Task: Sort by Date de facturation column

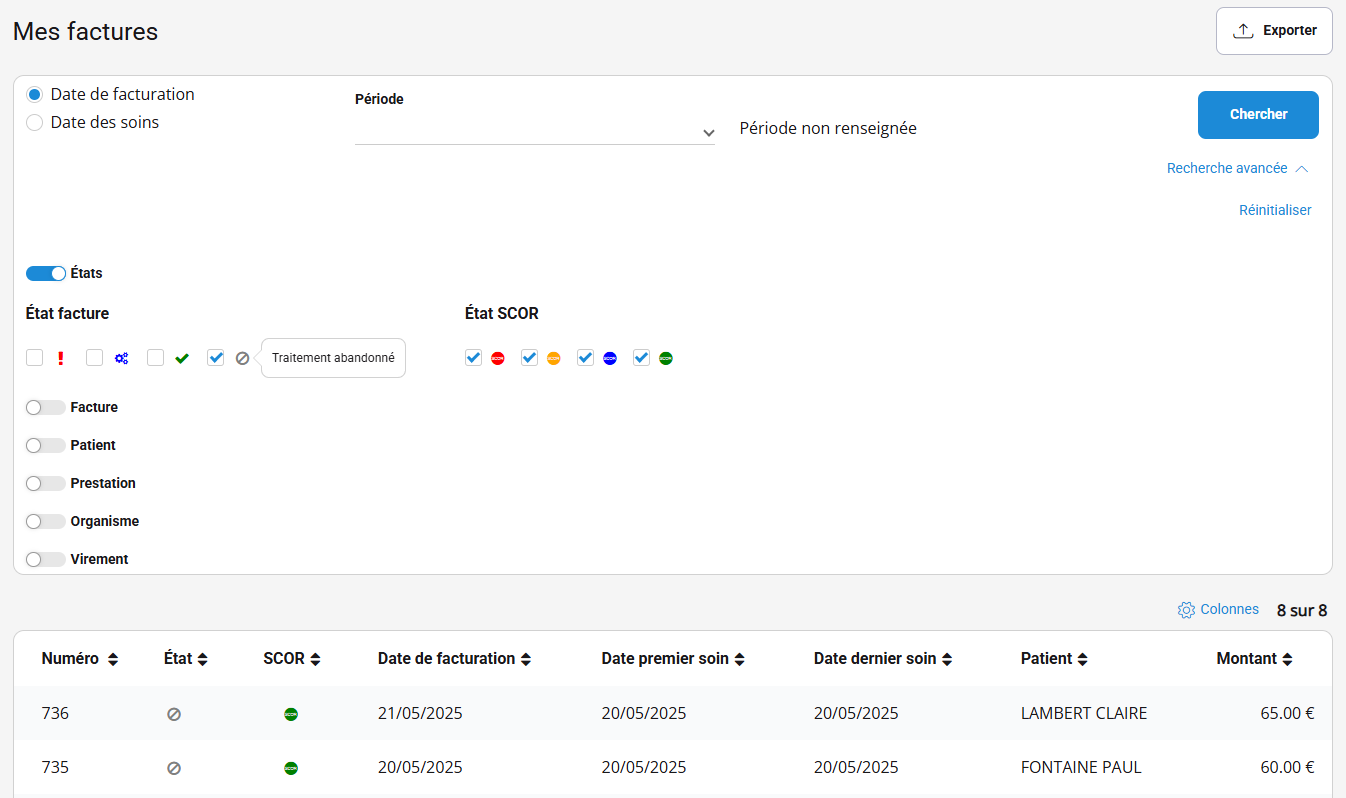Action: pyautogui.click(x=454, y=658)
